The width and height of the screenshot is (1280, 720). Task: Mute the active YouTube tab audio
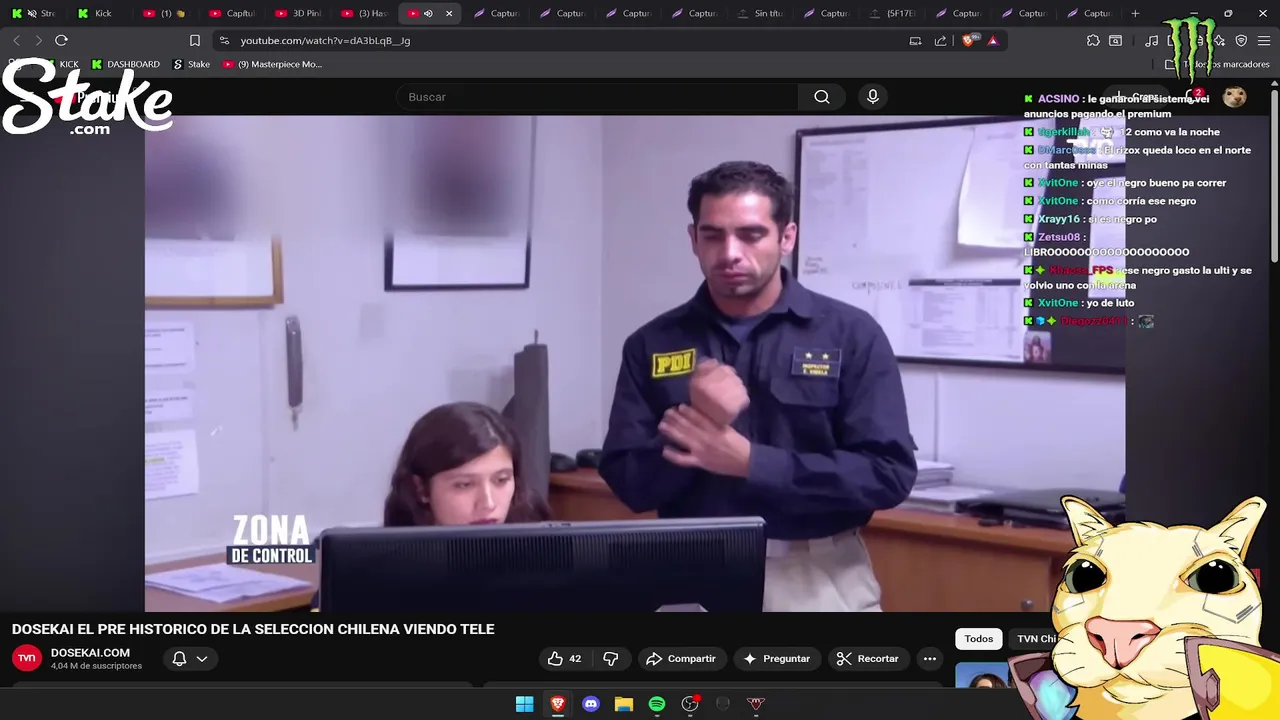click(428, 14)
